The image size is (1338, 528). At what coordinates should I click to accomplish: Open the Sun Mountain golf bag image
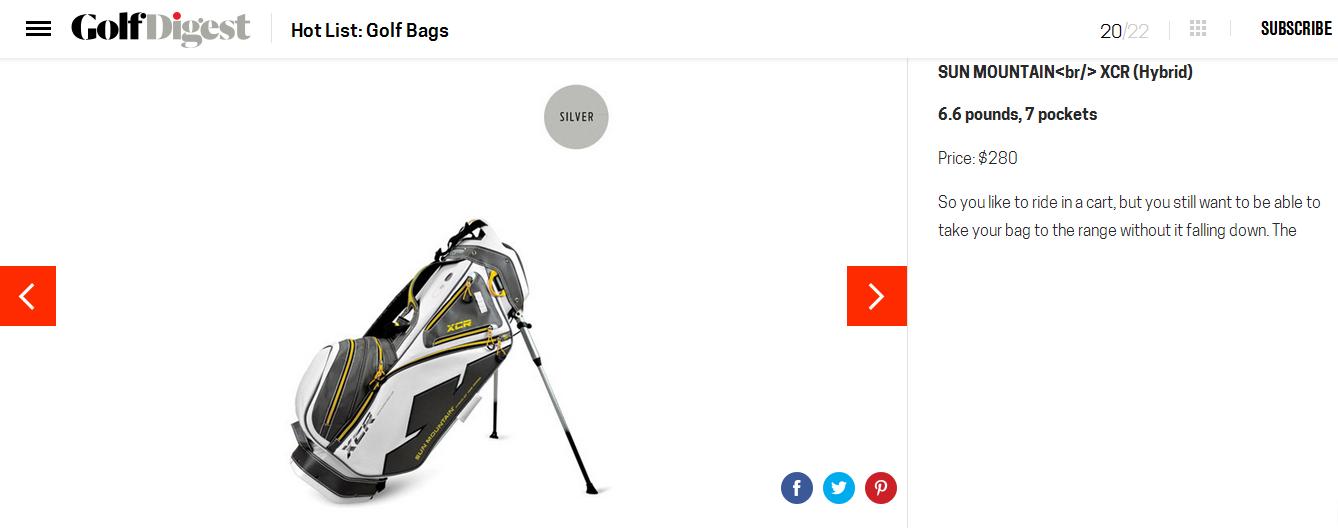[450, 360]
